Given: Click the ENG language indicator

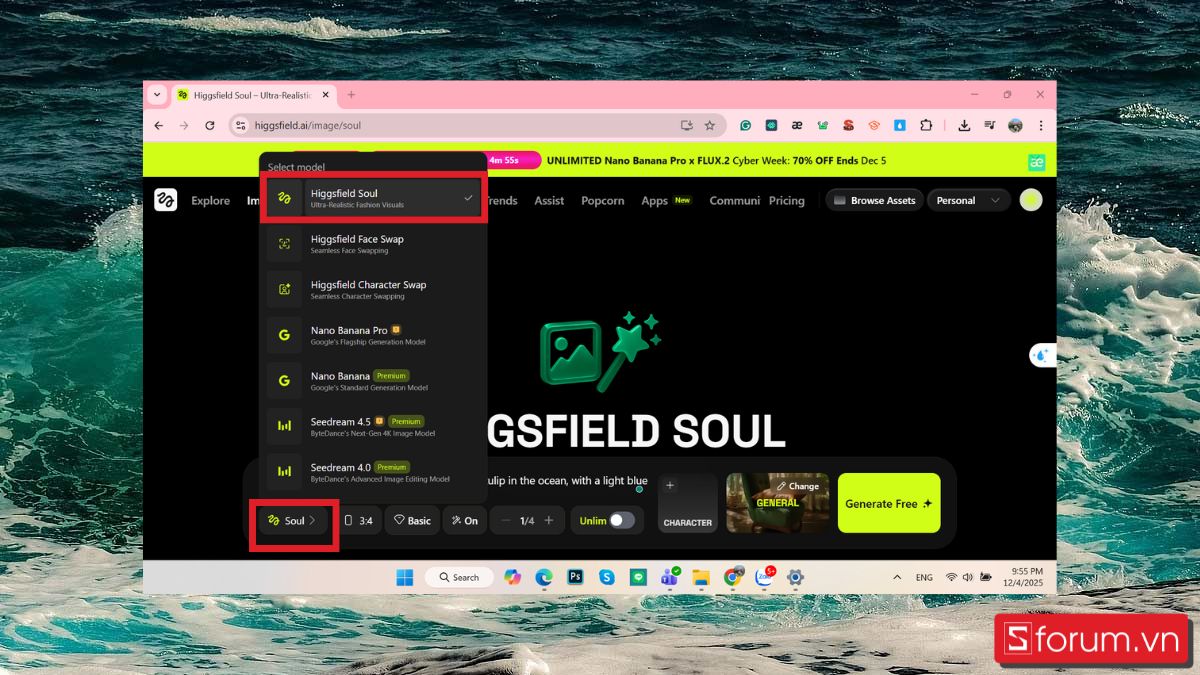Looking at the screenshot, I should pos(924,577).
